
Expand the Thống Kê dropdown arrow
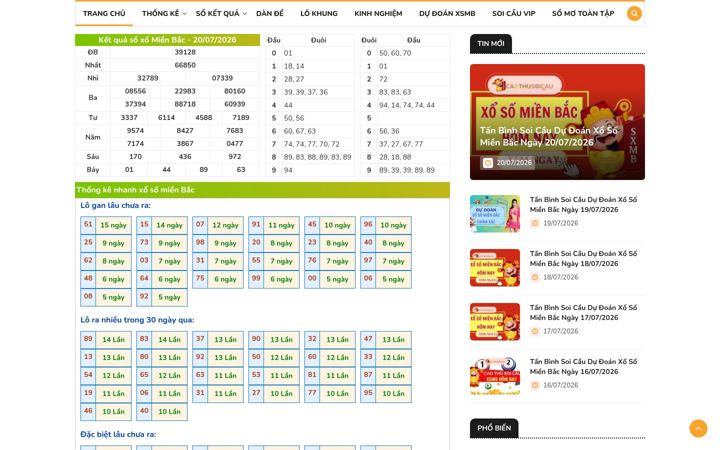[x=184, y=14]
